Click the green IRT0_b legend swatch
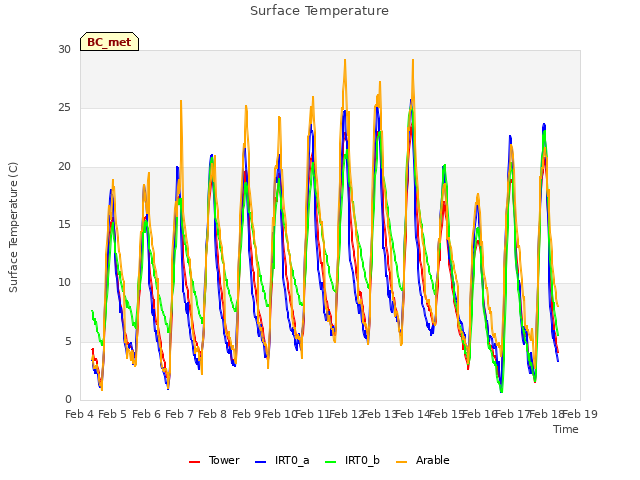The image size is (640, 480). (331, 462)
